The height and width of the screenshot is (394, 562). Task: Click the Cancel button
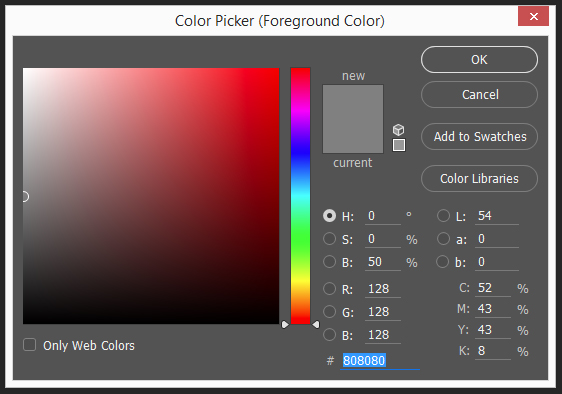(x=479, y=95)
